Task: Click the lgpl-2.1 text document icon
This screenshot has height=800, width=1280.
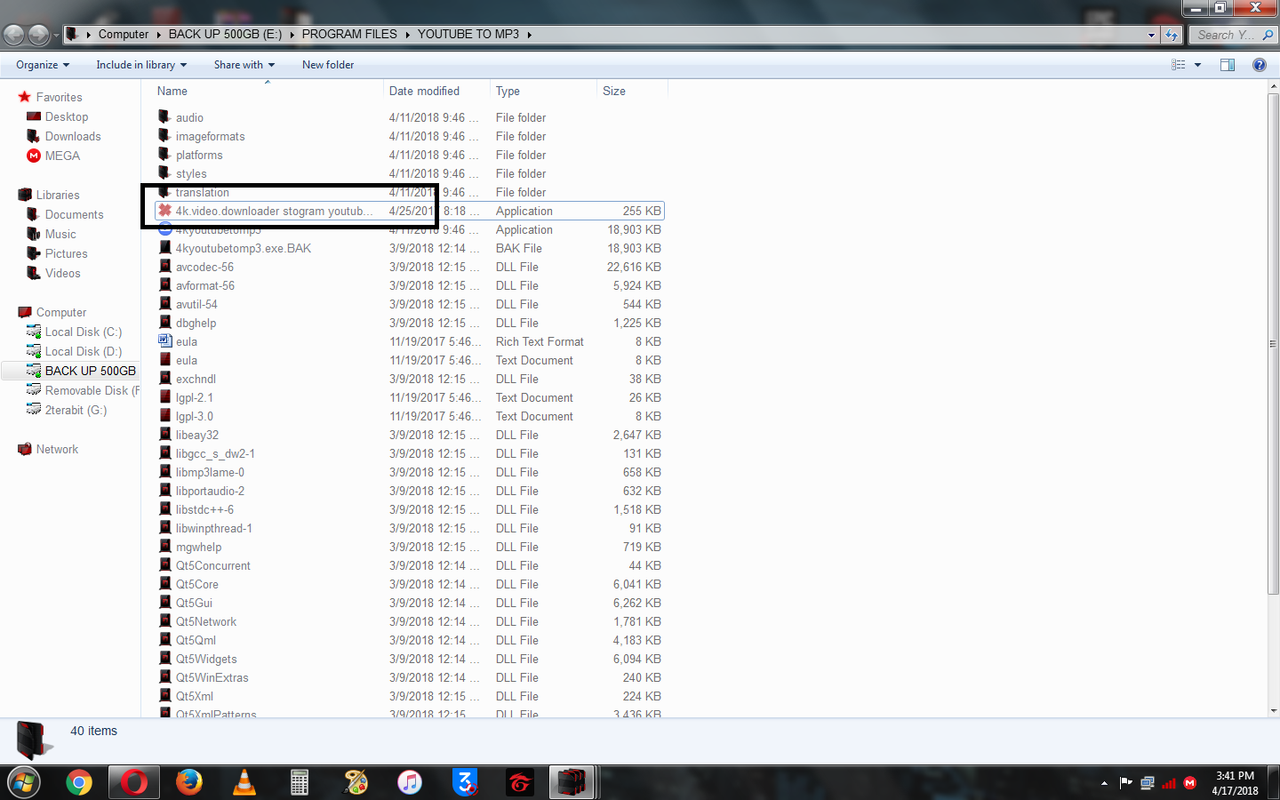Action: point(165,397)
